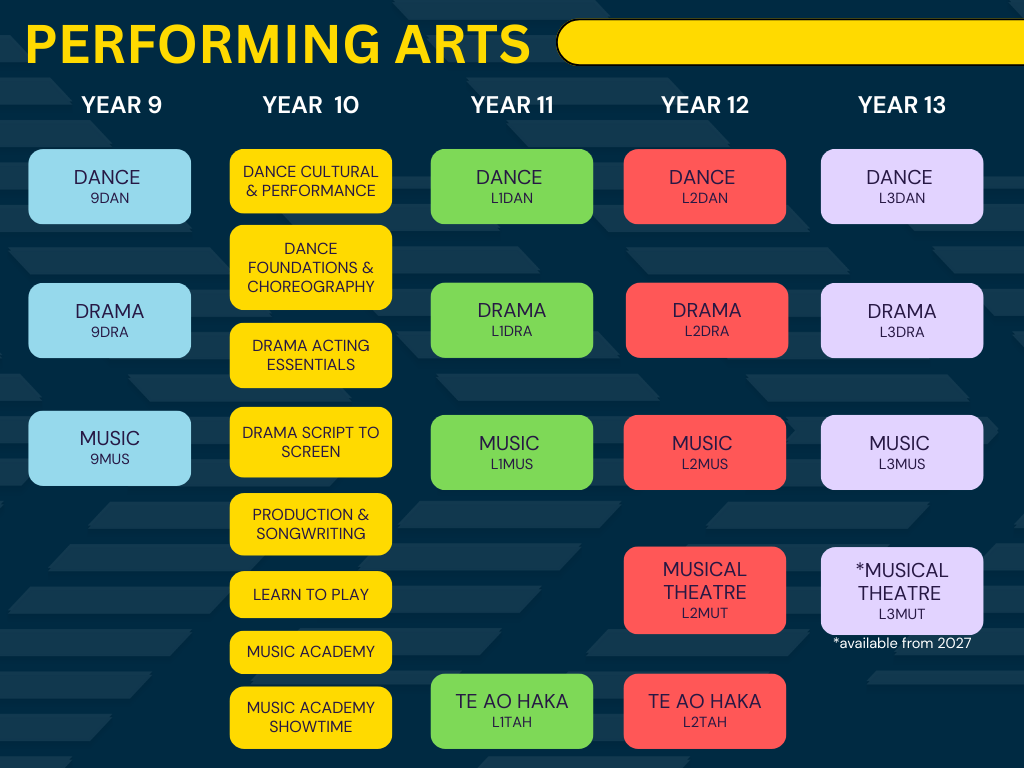Viewport: 1024px width, 768px height.
Task: Click the yellow banner bar at top
Action: coord(788,42)
